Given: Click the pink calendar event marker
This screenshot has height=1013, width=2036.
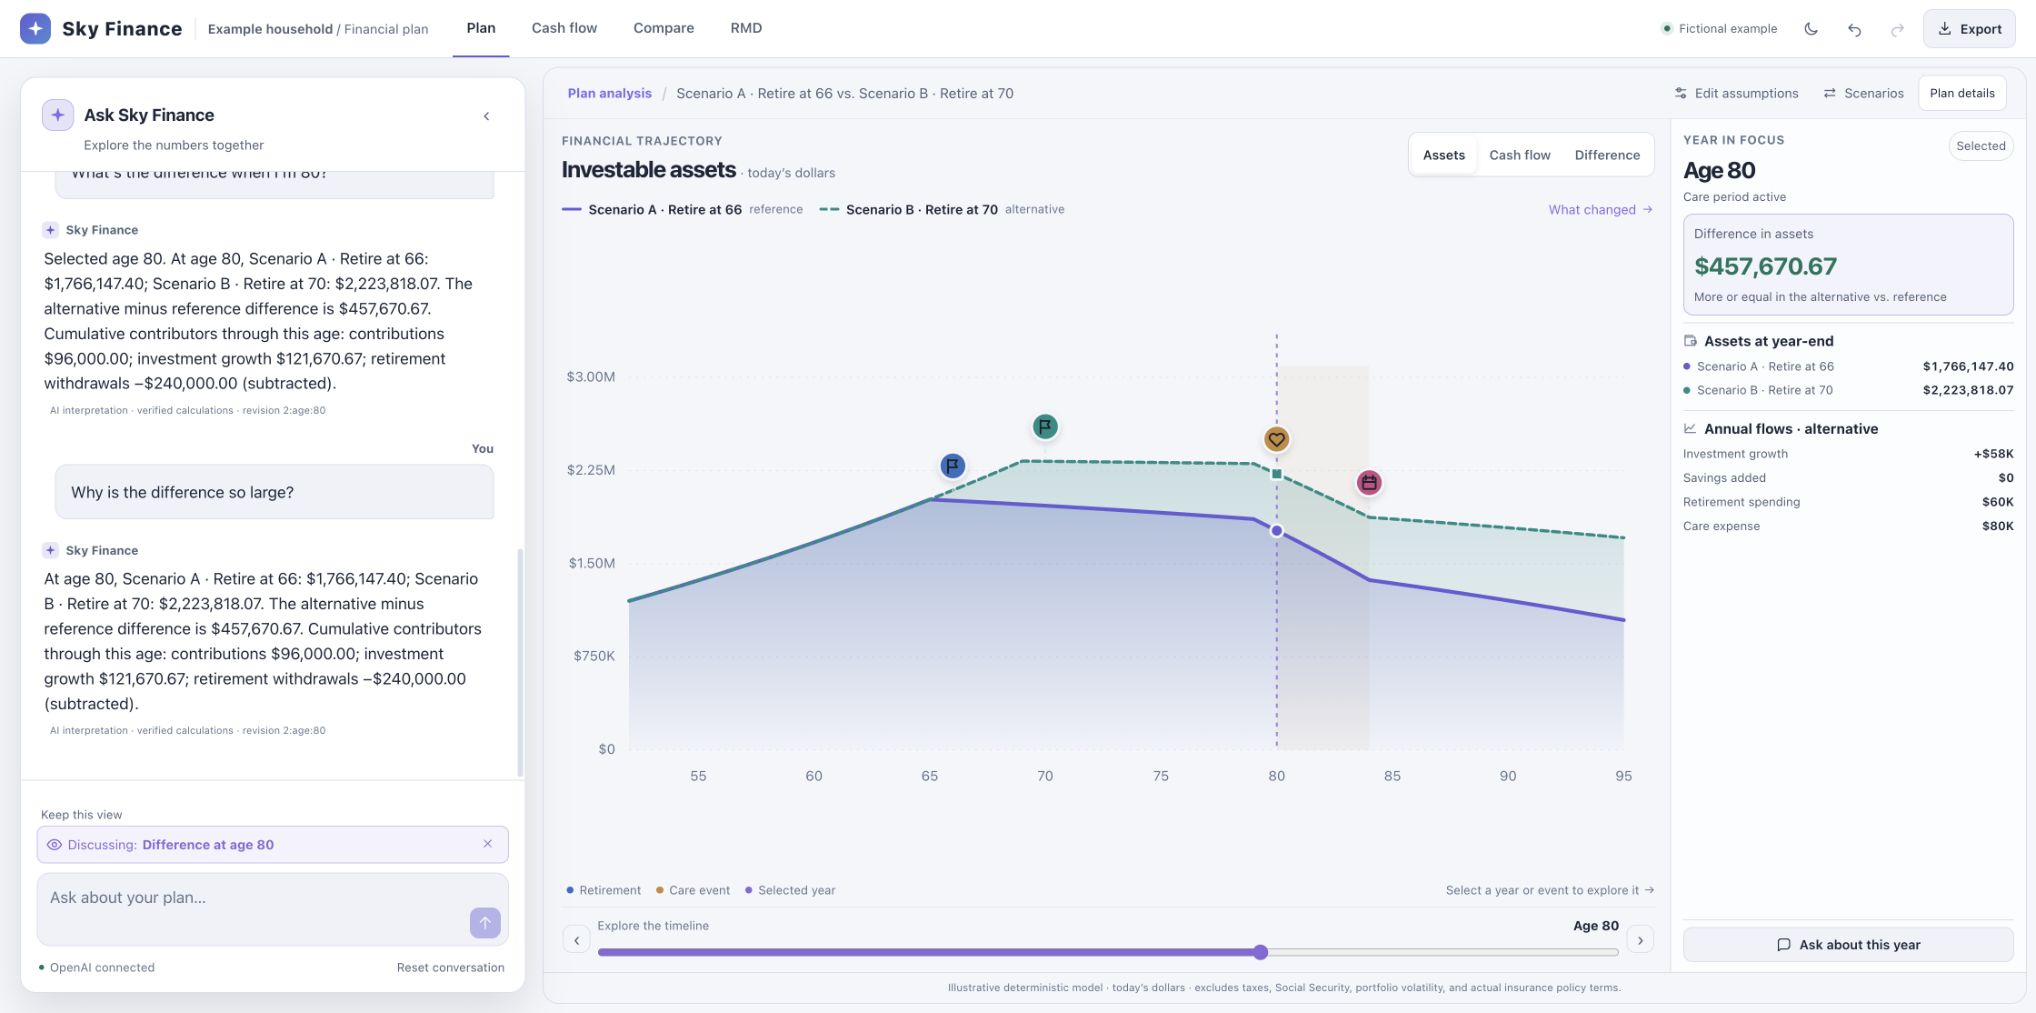Looking at the screenshot, I should click(x=1369, y=483).
